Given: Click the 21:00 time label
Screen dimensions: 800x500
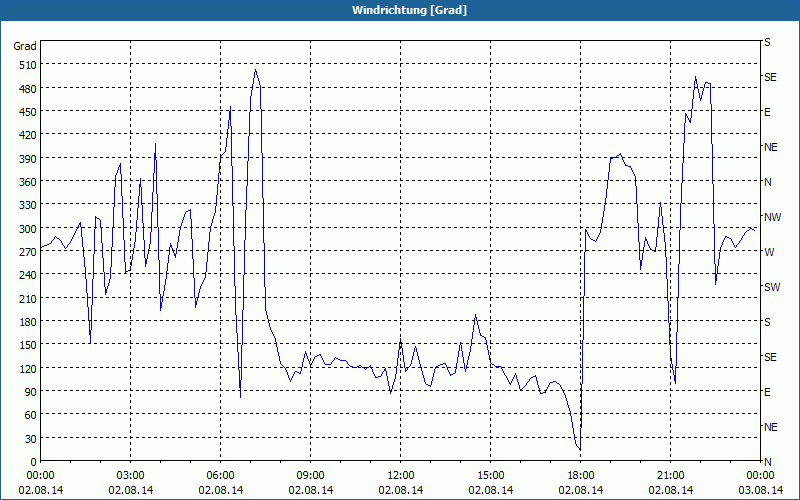Looking at the screenshot, I should [x=670, y=476].
